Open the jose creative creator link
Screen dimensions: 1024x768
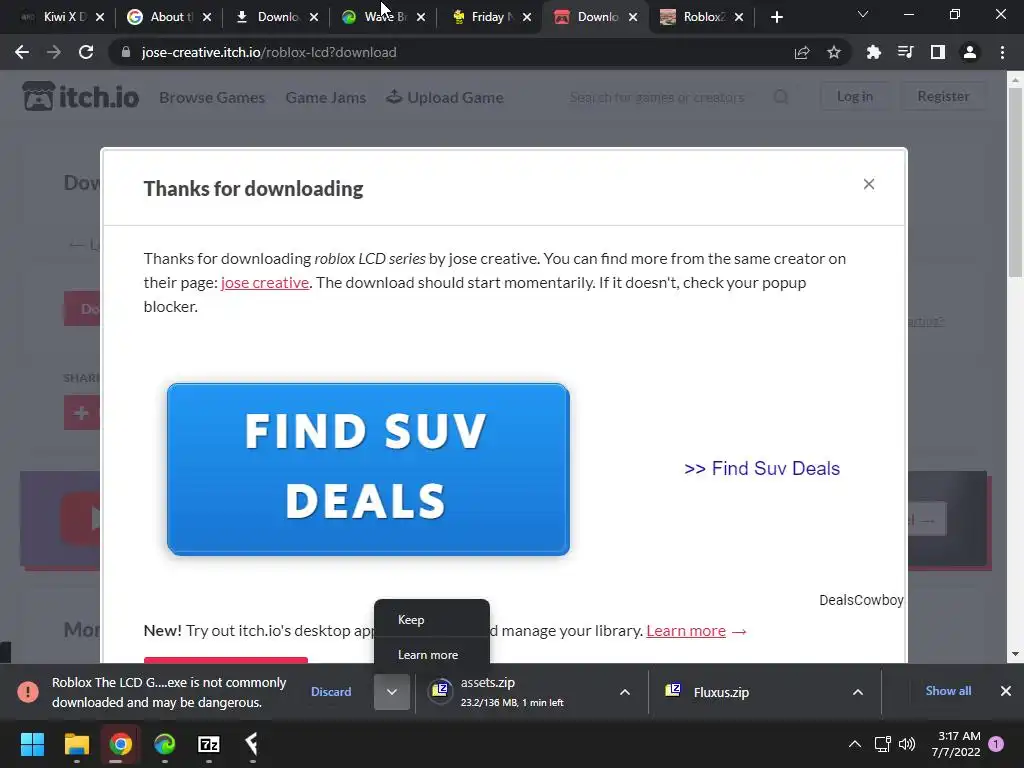click(265, 283)
